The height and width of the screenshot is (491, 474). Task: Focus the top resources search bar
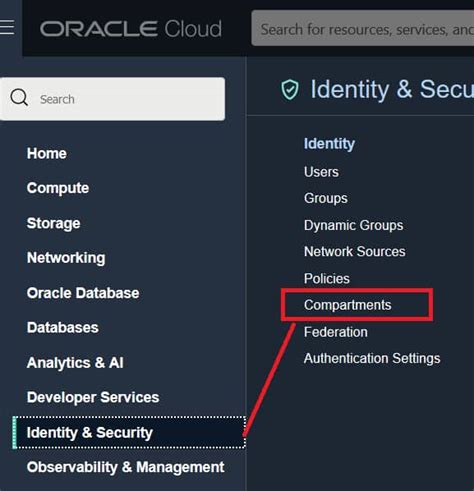(363, 28)
